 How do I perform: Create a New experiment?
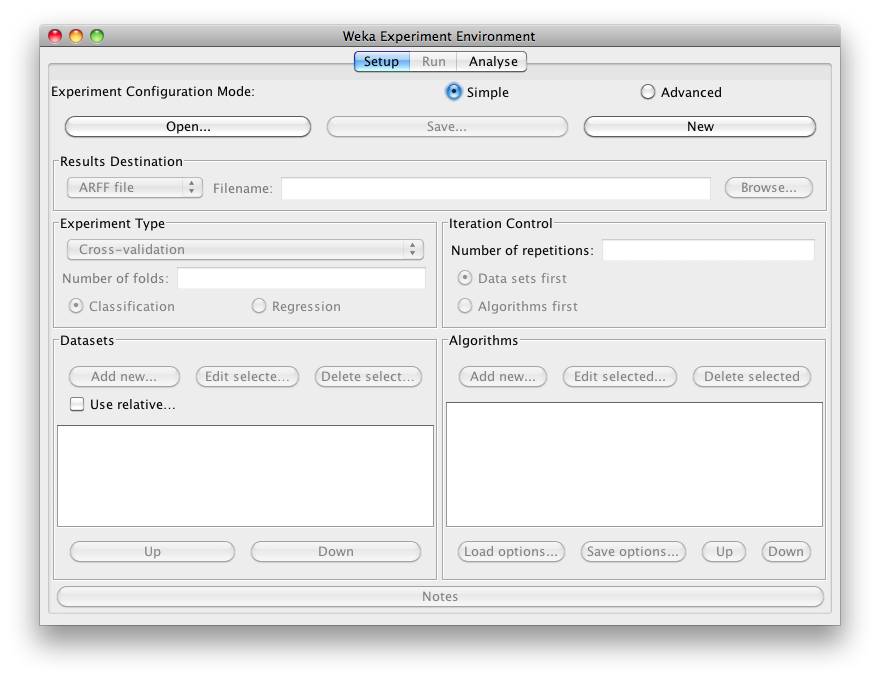click(700, 126)
